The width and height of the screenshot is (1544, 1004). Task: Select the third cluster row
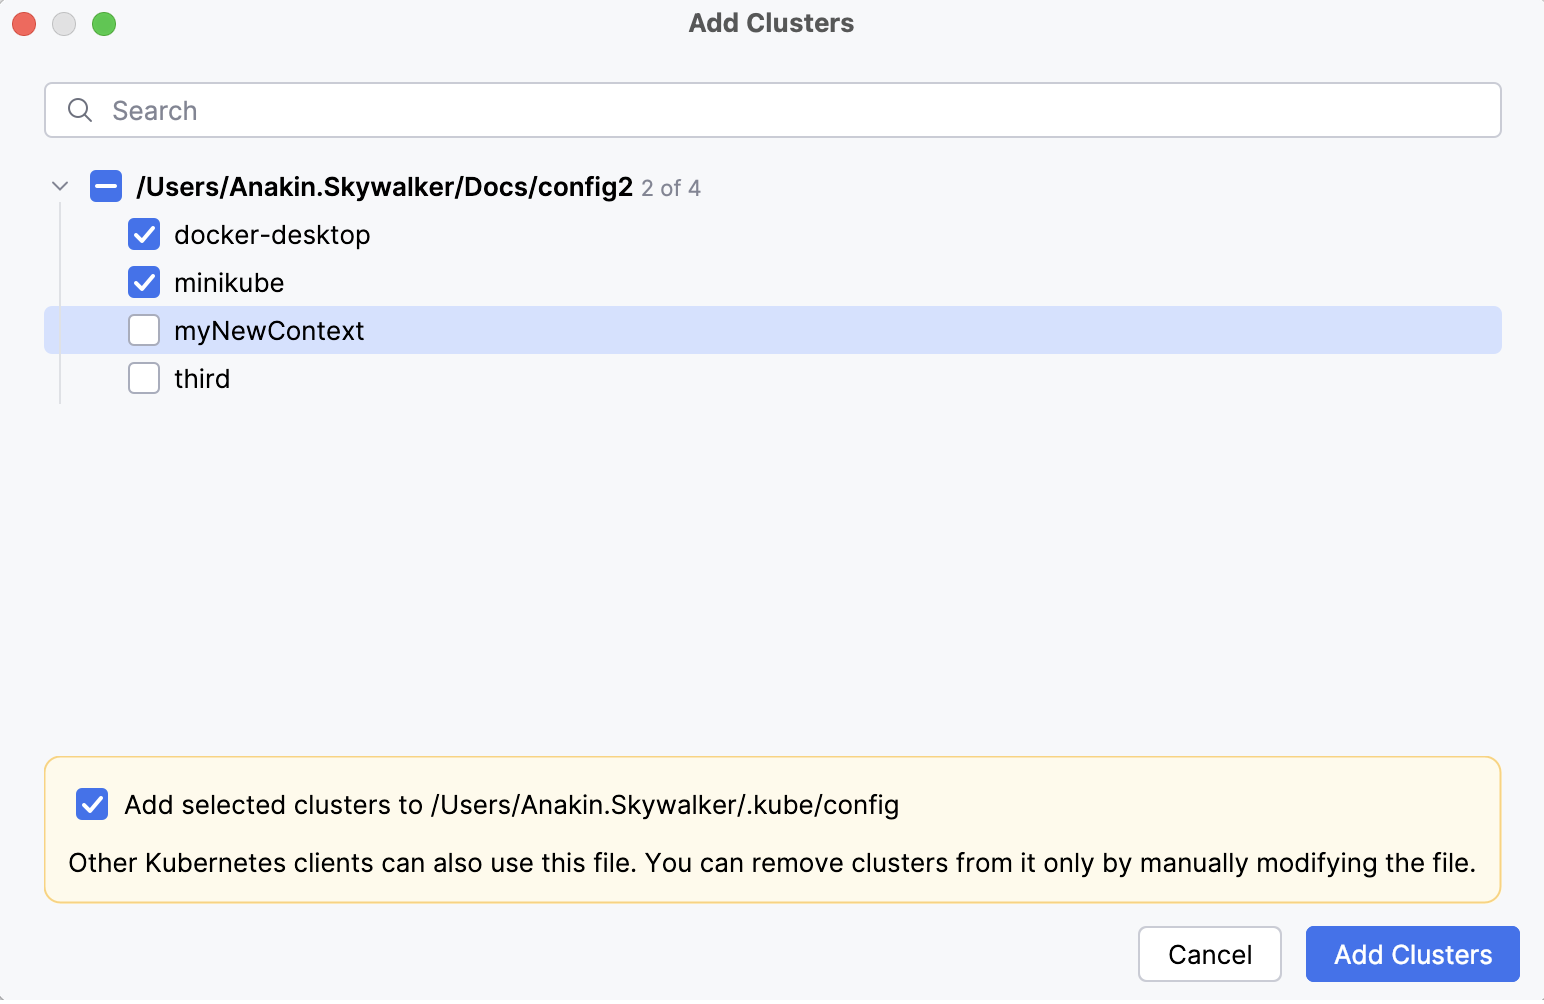click(x=202, y=378)
